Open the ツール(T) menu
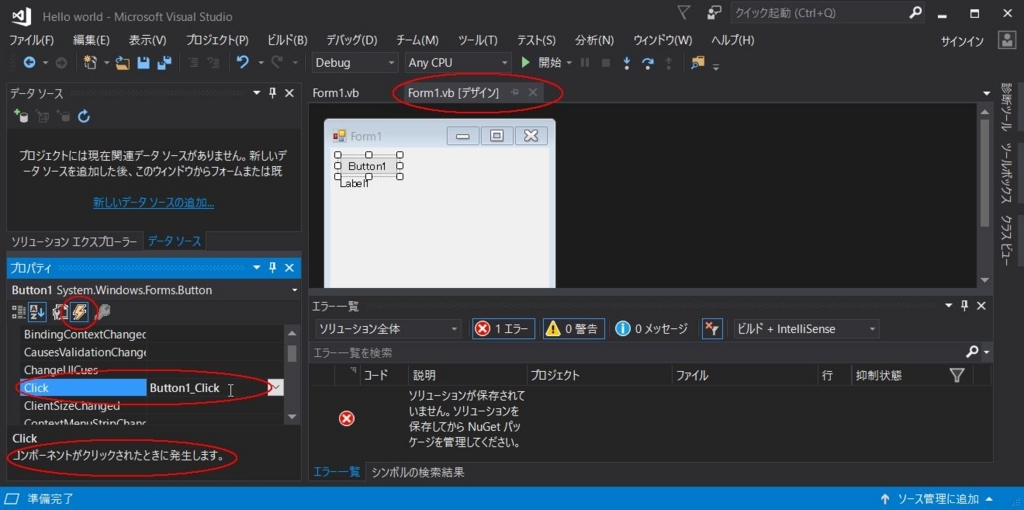This screenshot has width=1024, height=510. pos(477,40)
